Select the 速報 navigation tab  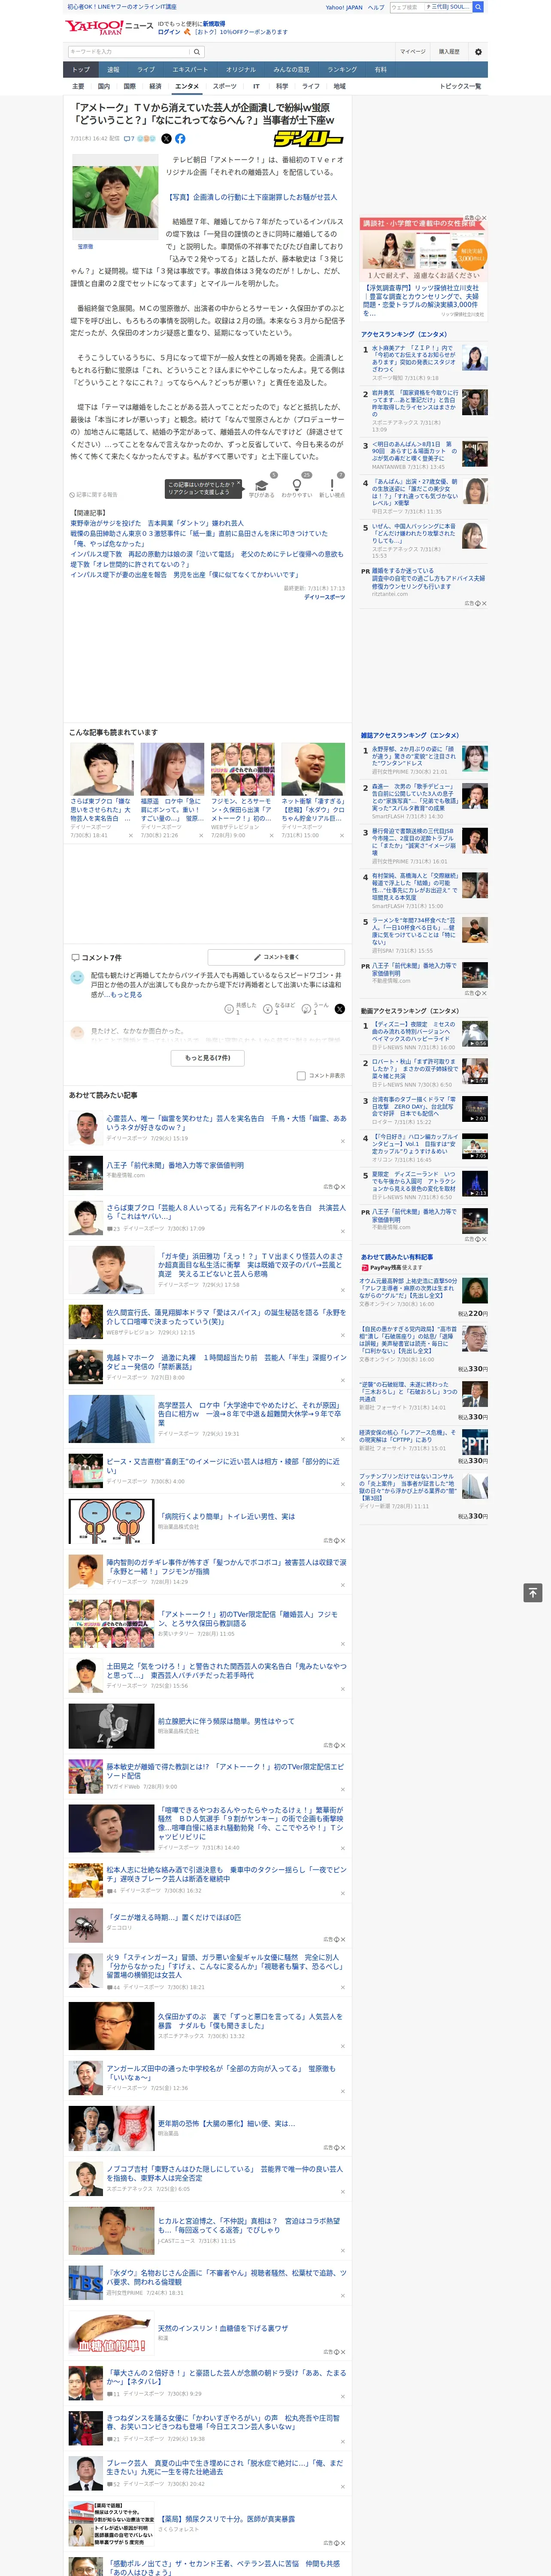click(x=113, y=70)
